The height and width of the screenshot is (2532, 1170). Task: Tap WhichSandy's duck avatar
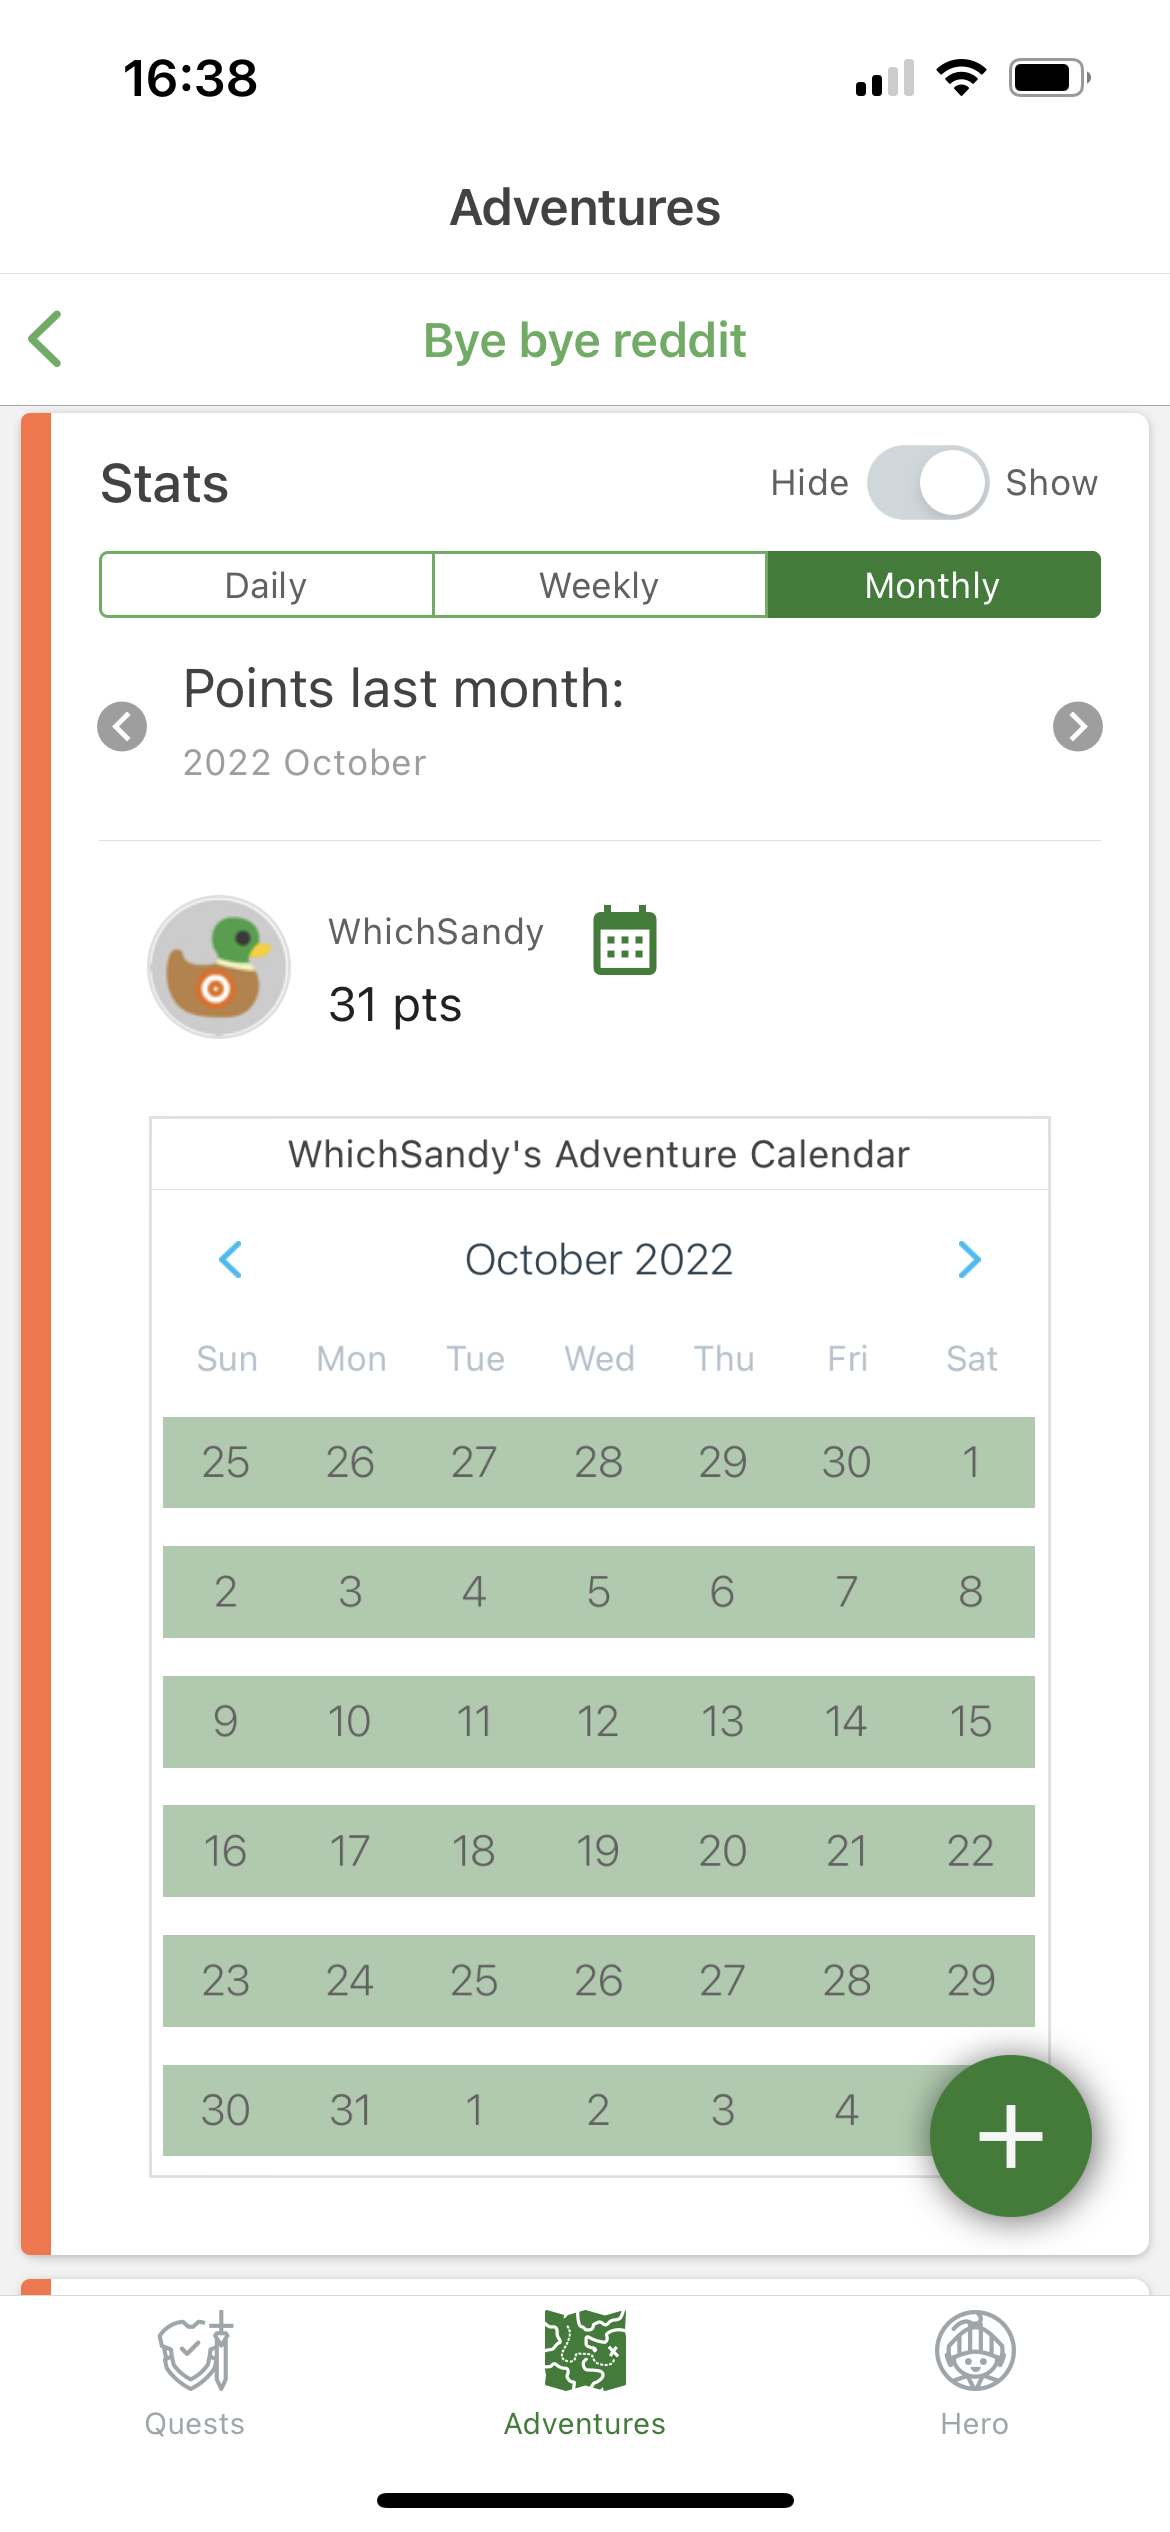[219, 967]
